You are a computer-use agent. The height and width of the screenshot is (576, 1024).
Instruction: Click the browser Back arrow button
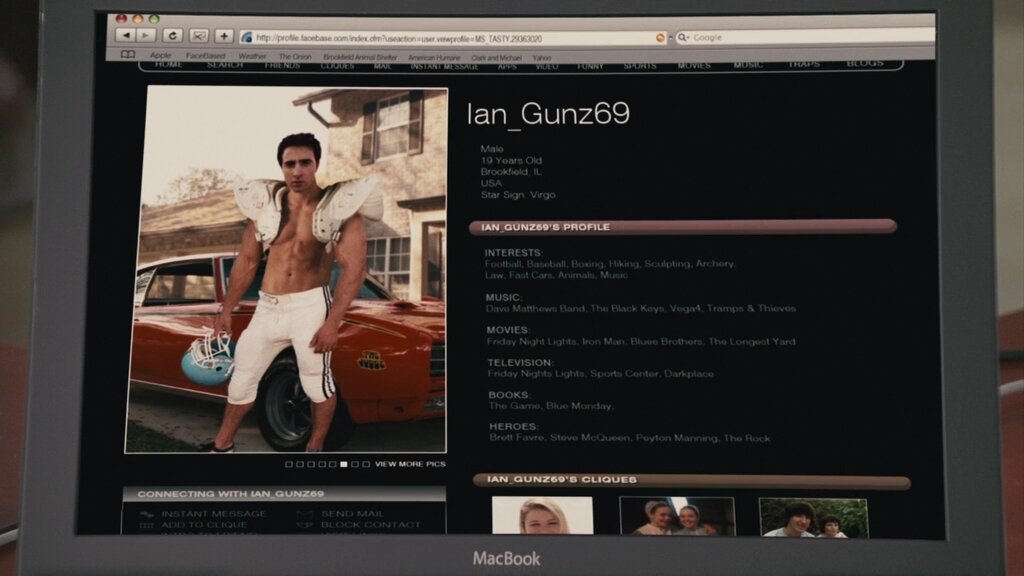(126, 36)
